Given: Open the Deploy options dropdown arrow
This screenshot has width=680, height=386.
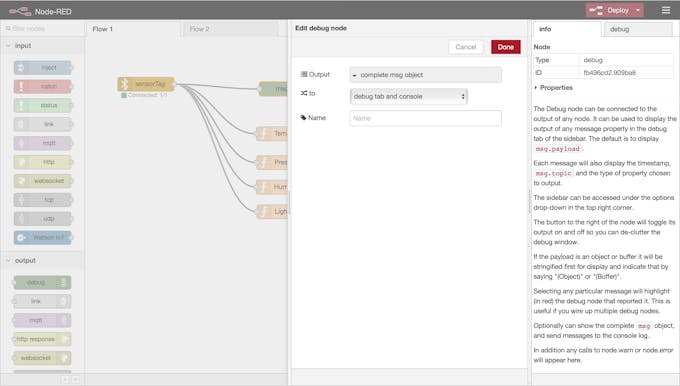Looking at the screenshot, I should click(638, 10).
